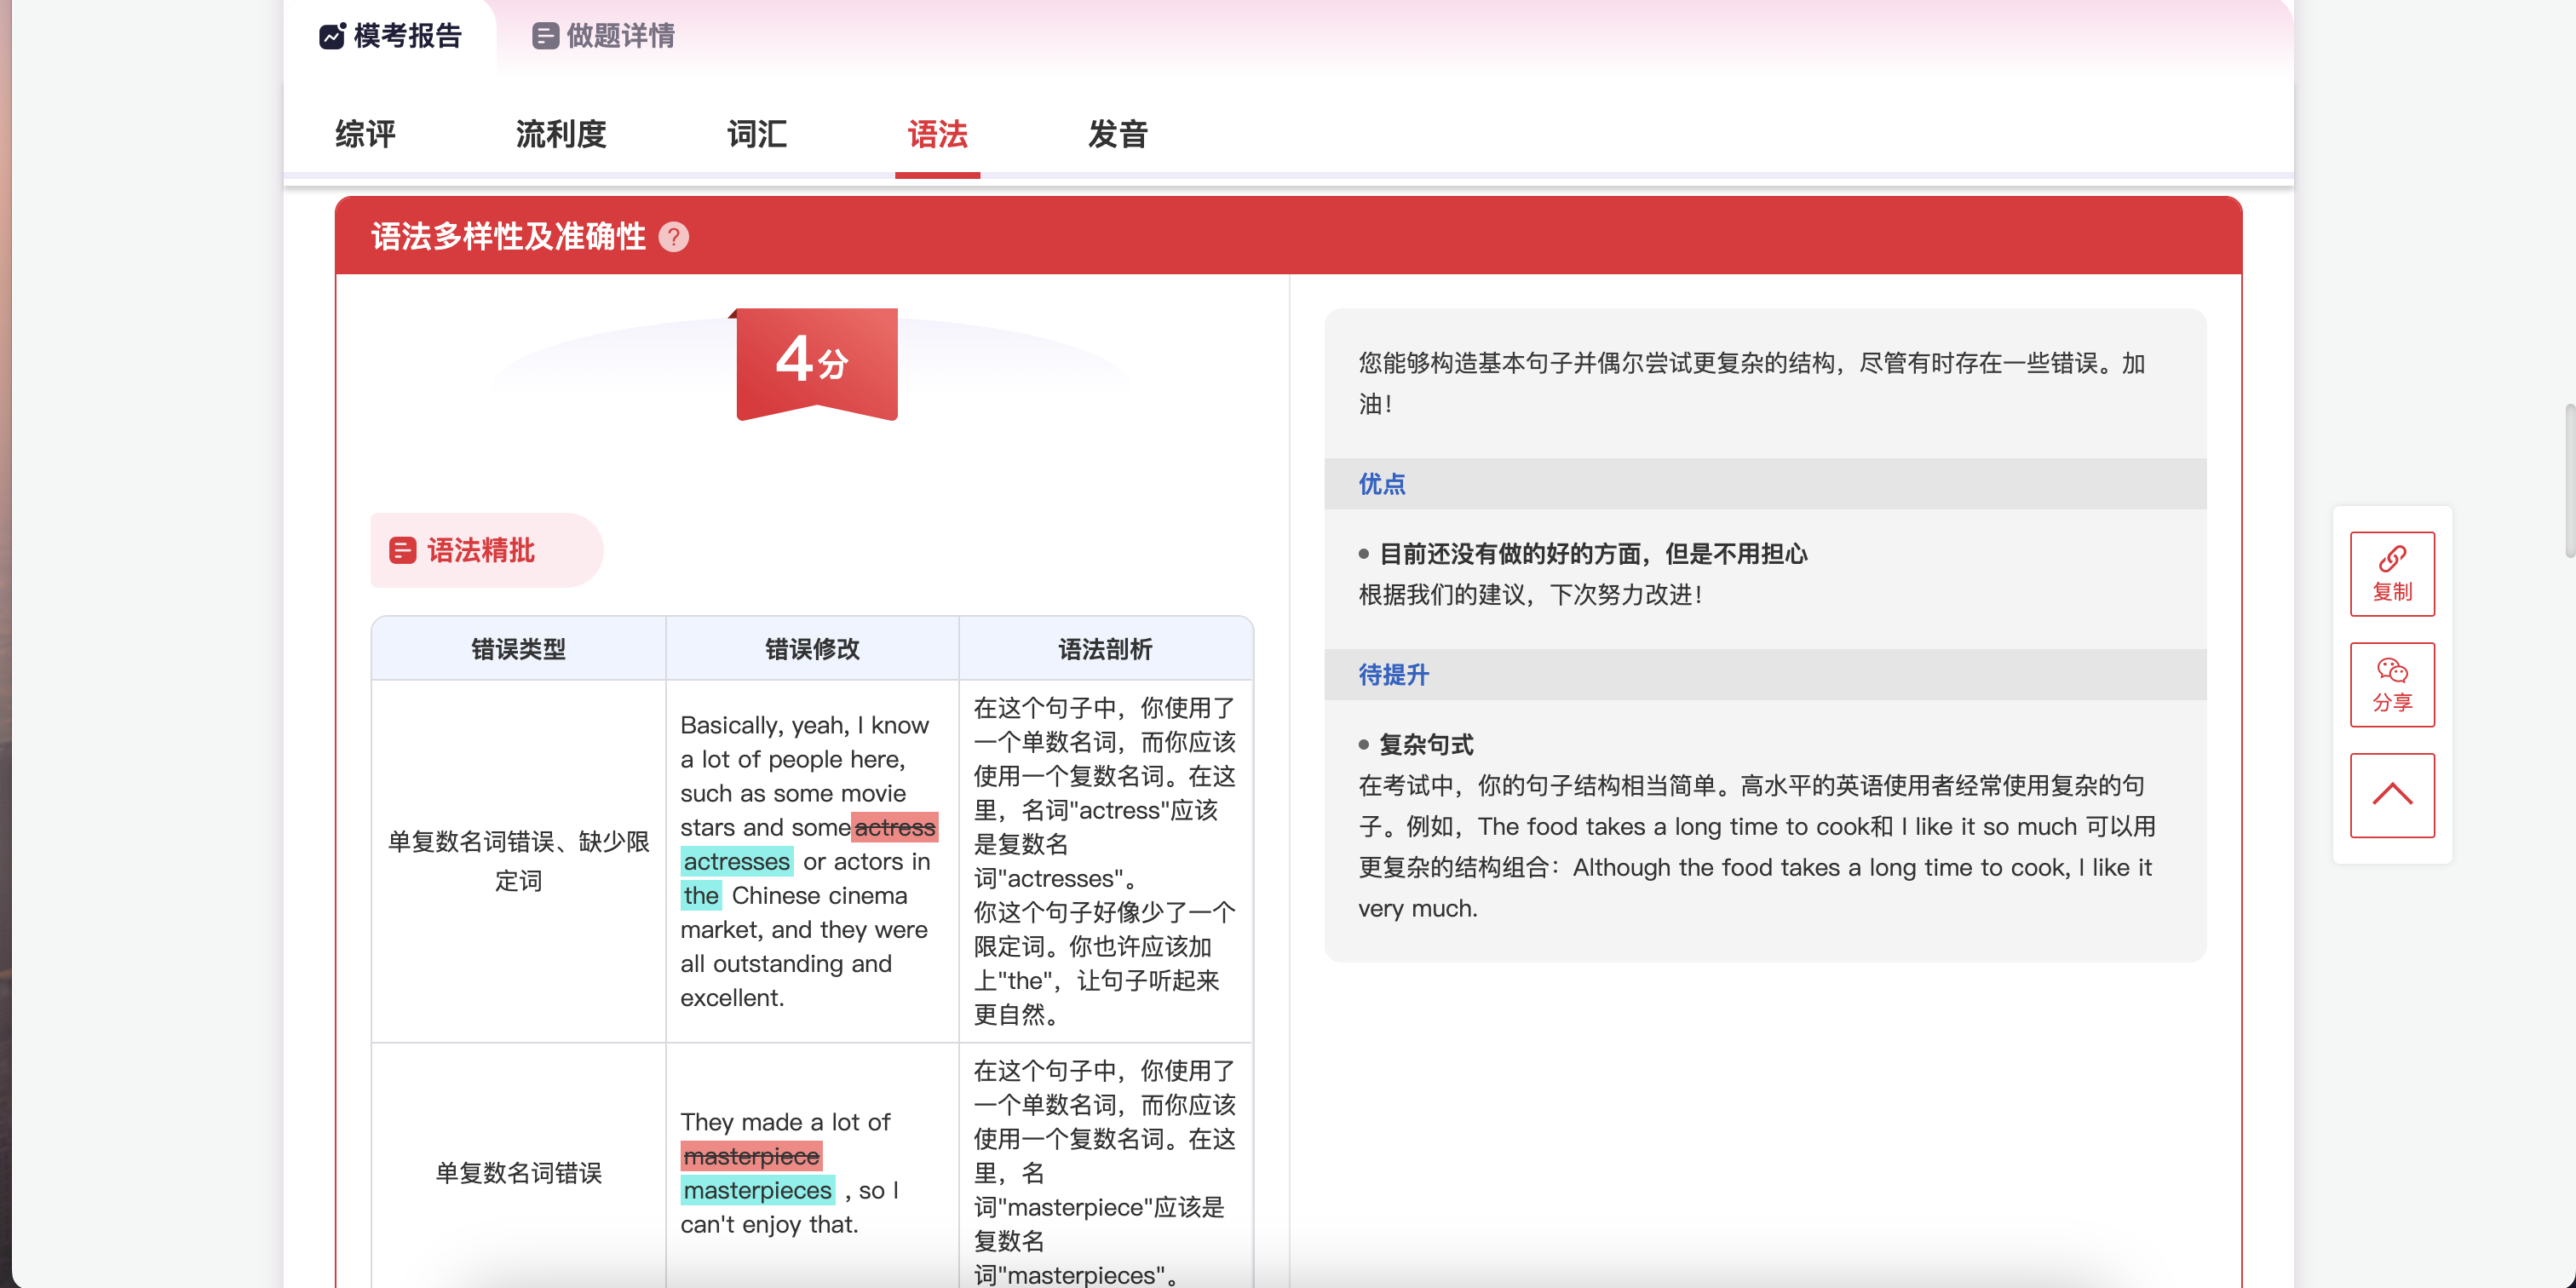
Task: Click the copy link icon
Action: click(2391, 558)
